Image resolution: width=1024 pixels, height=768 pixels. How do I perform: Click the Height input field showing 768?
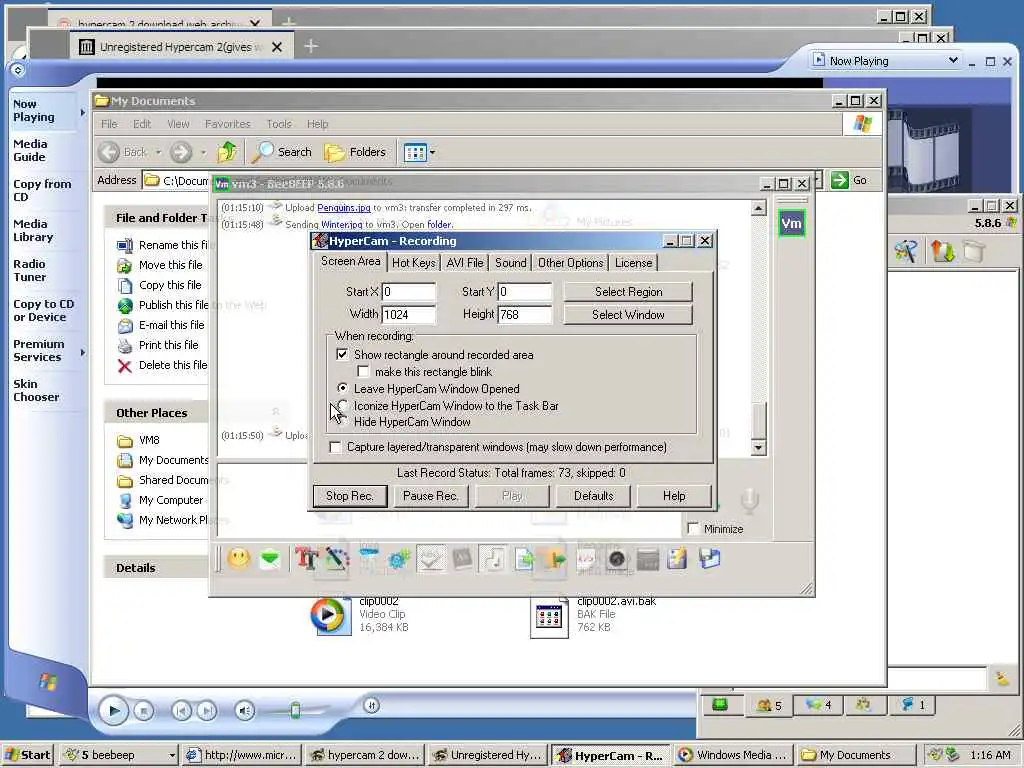(x=524, y=315)
